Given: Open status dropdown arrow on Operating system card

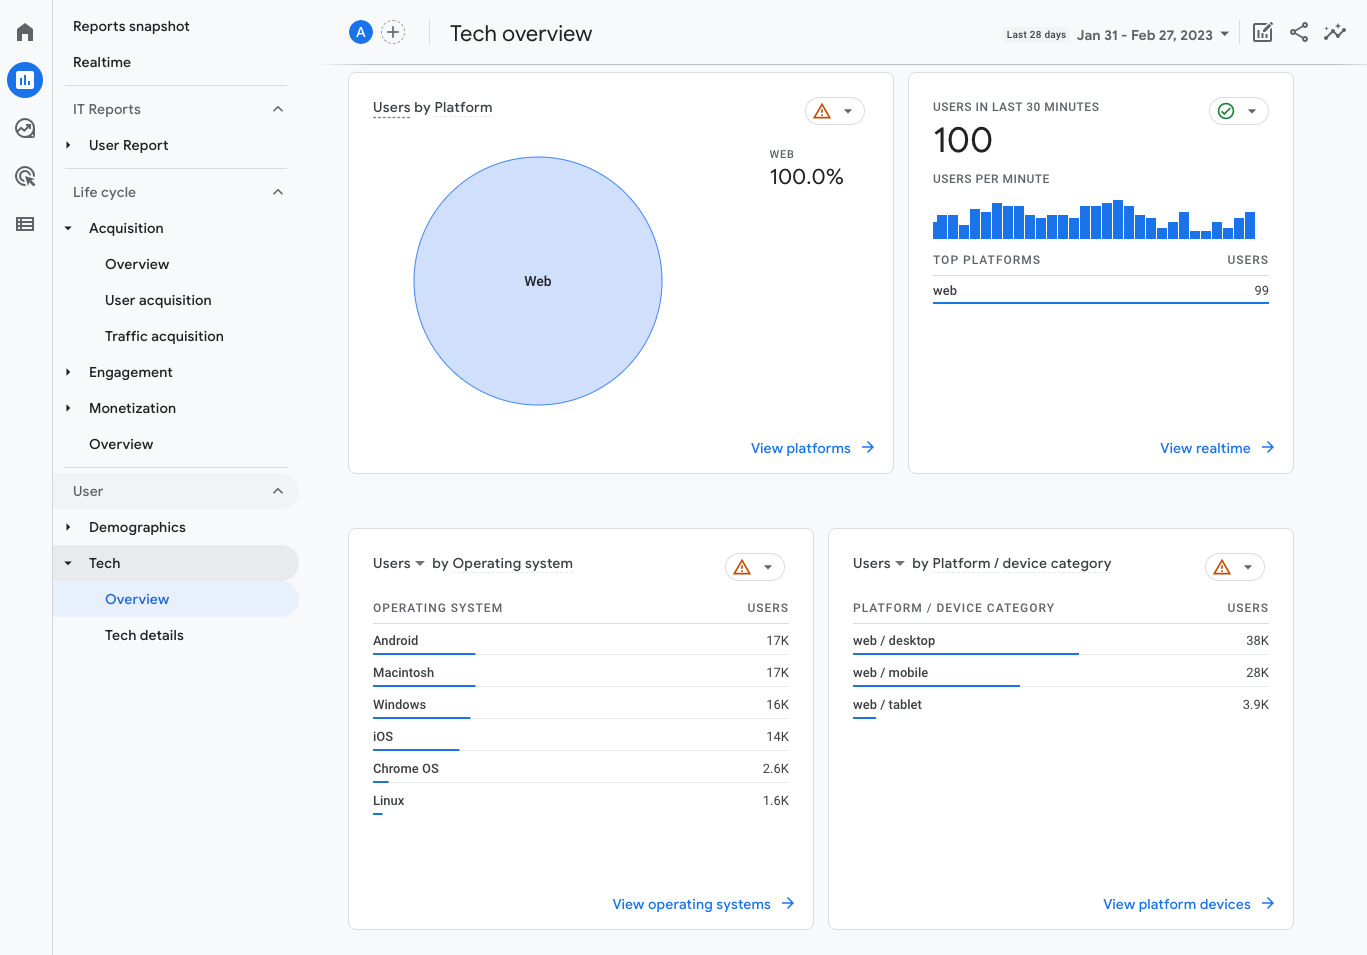Looking at the screenshot, I should 768,567.
